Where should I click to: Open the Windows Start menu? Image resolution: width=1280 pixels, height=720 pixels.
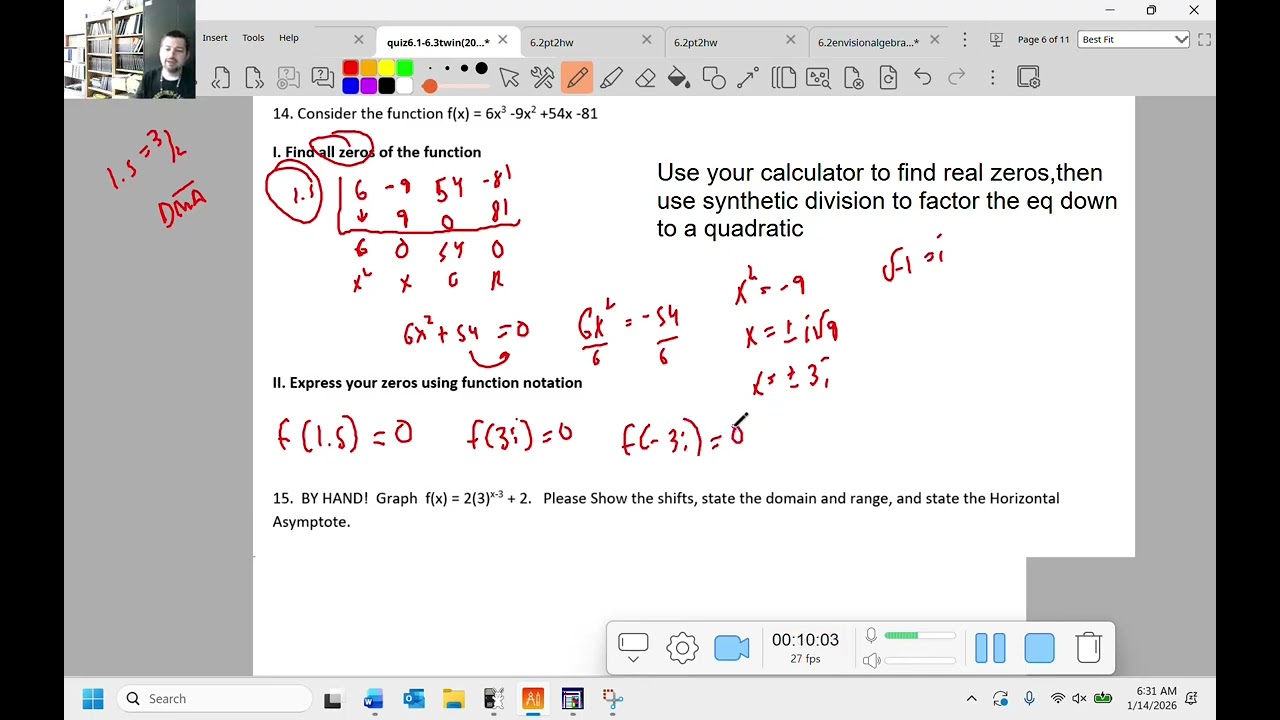point(93,699)
